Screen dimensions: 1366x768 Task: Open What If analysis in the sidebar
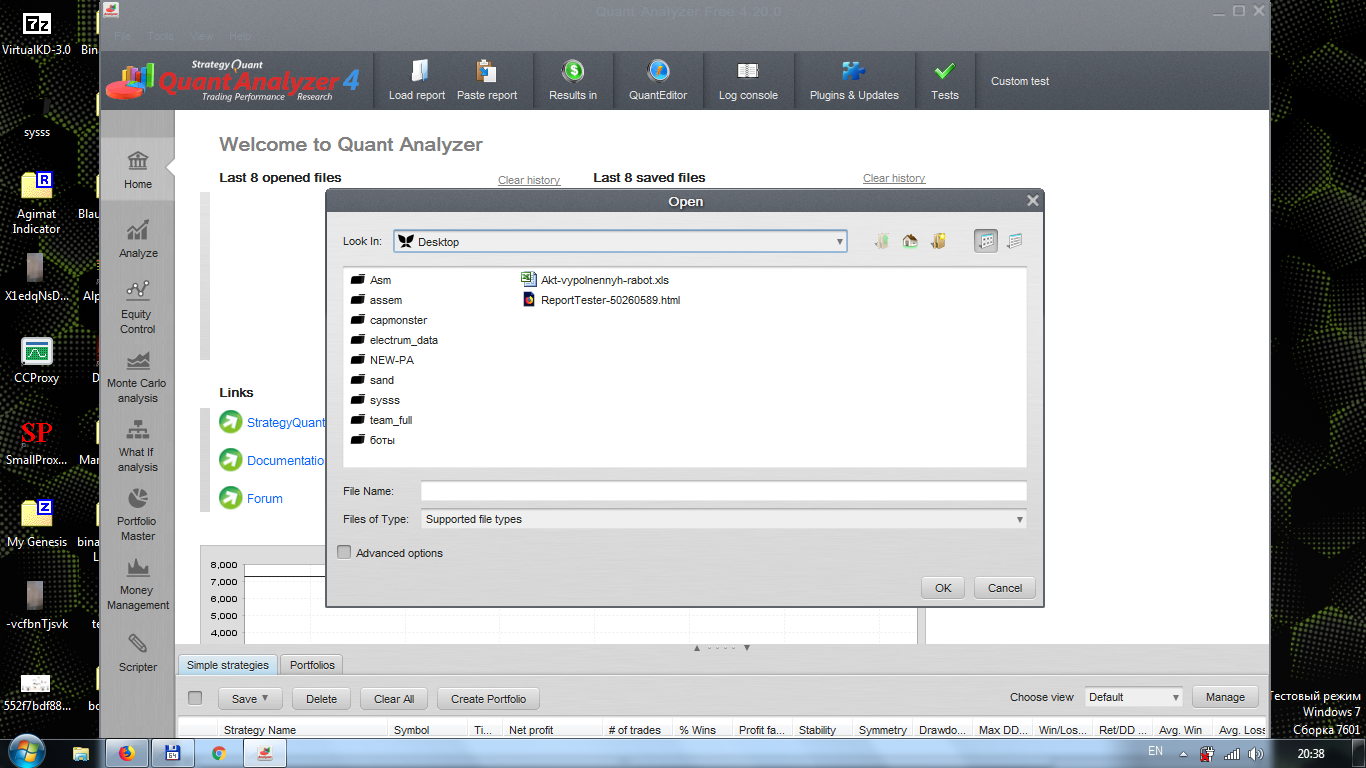coord(137,445)
